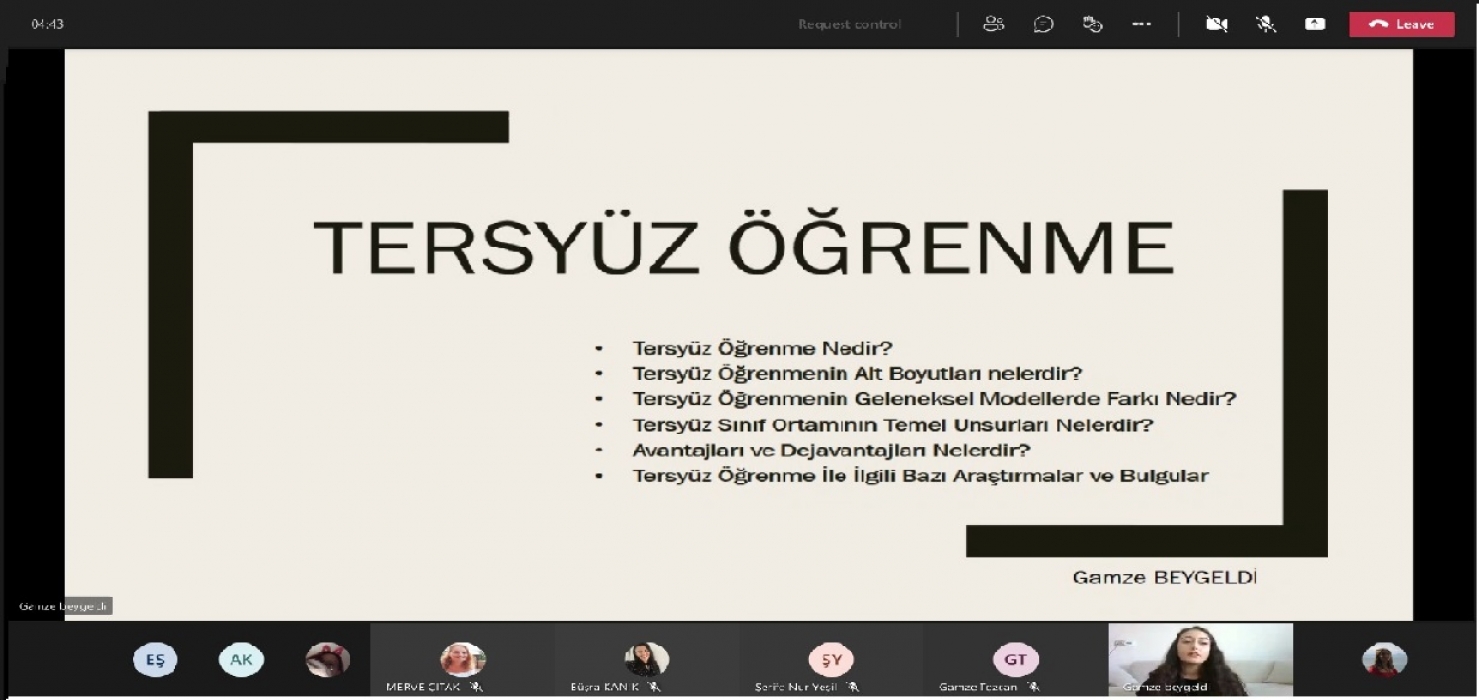This screenshot has height=700, width=1479.
Task: Select the GT avatar of Gamze Tezcan
Action: [1015, 660]
